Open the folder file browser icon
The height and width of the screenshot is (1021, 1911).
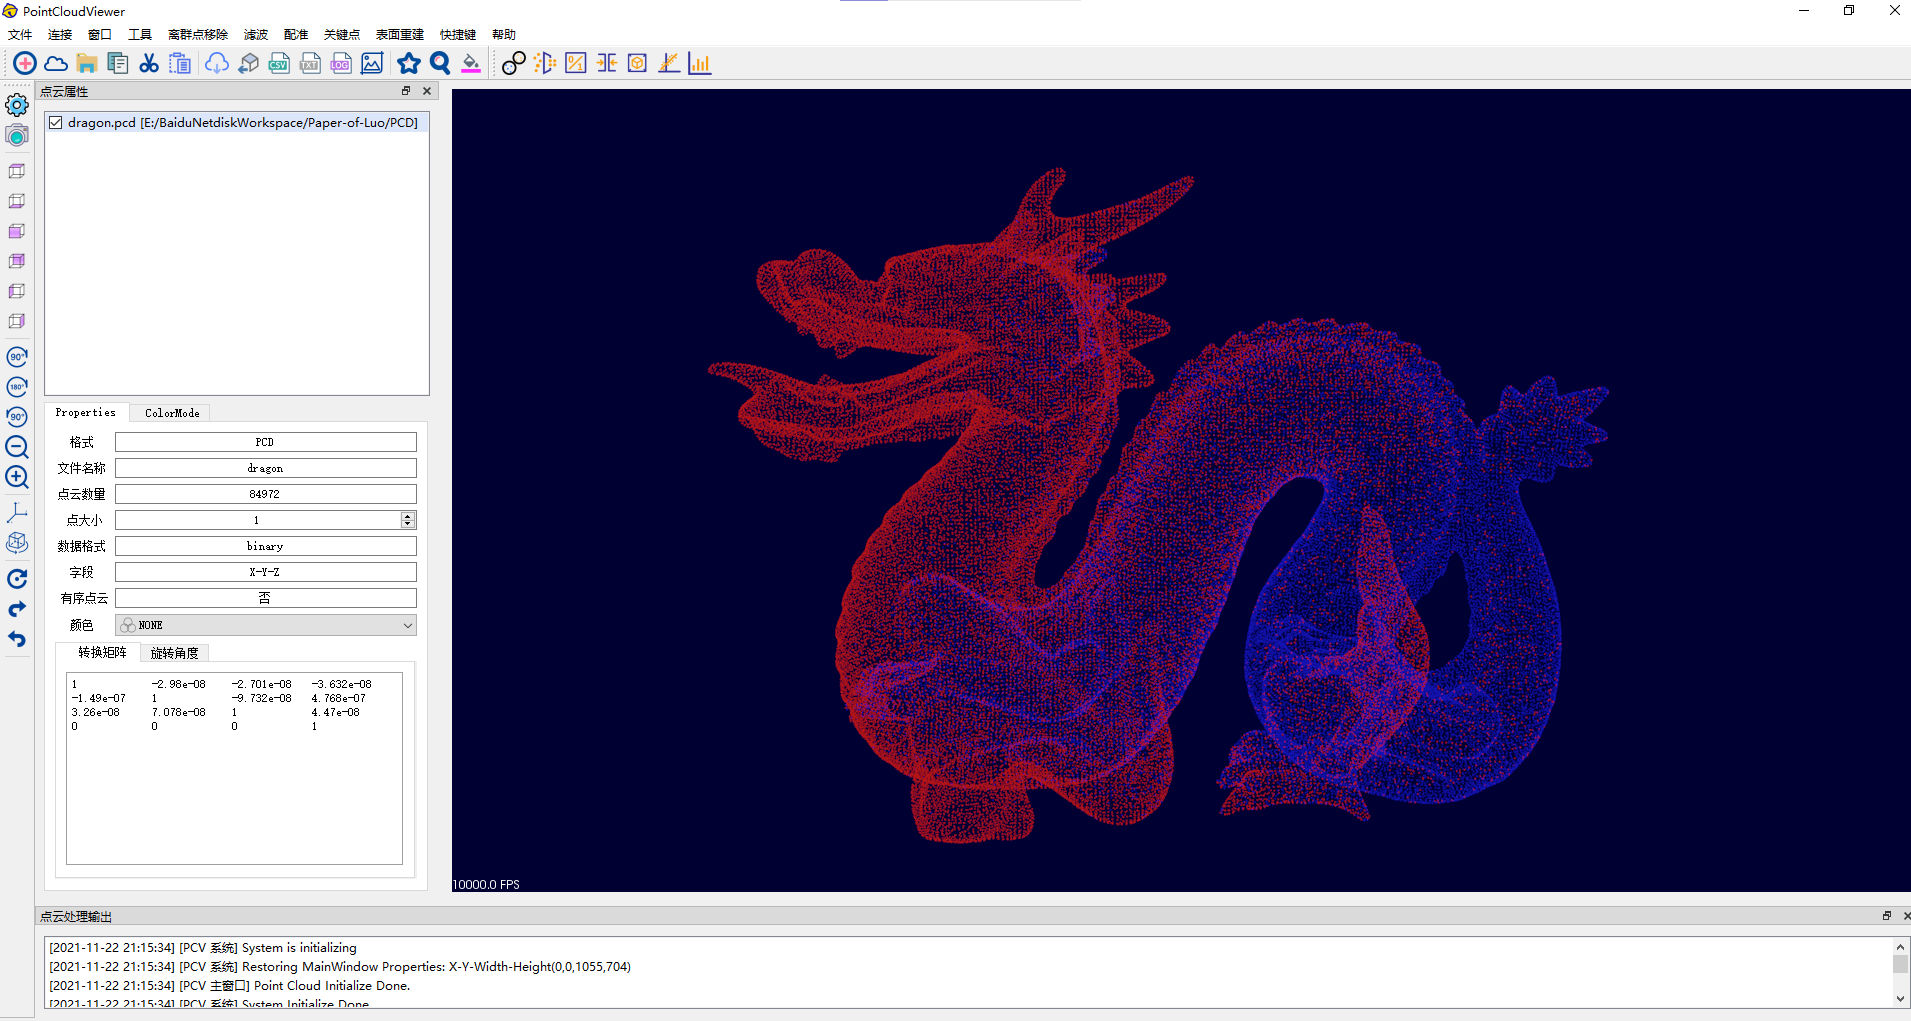click(x=87, y=64)
